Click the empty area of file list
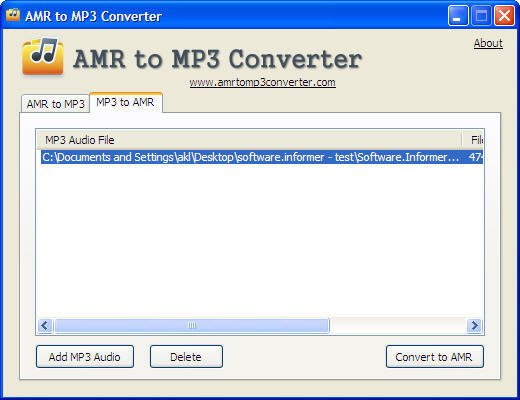 pos(260,240)
